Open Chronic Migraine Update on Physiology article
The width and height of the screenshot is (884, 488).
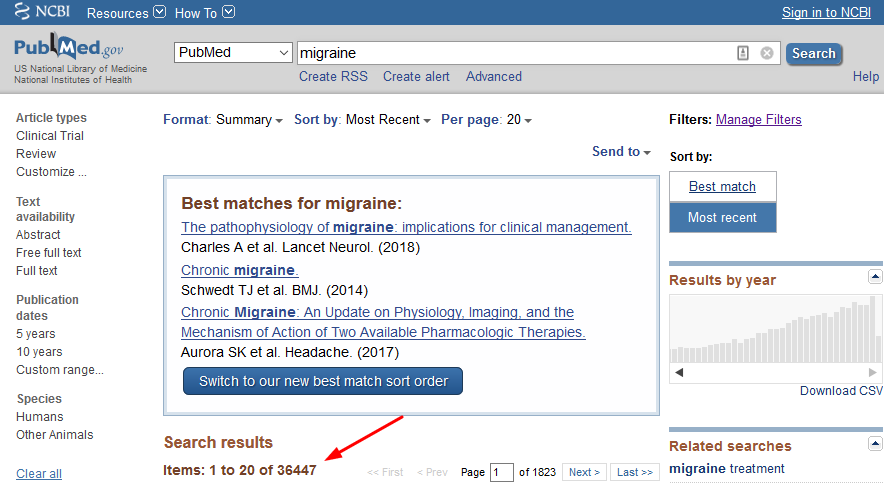coord(383,322)
